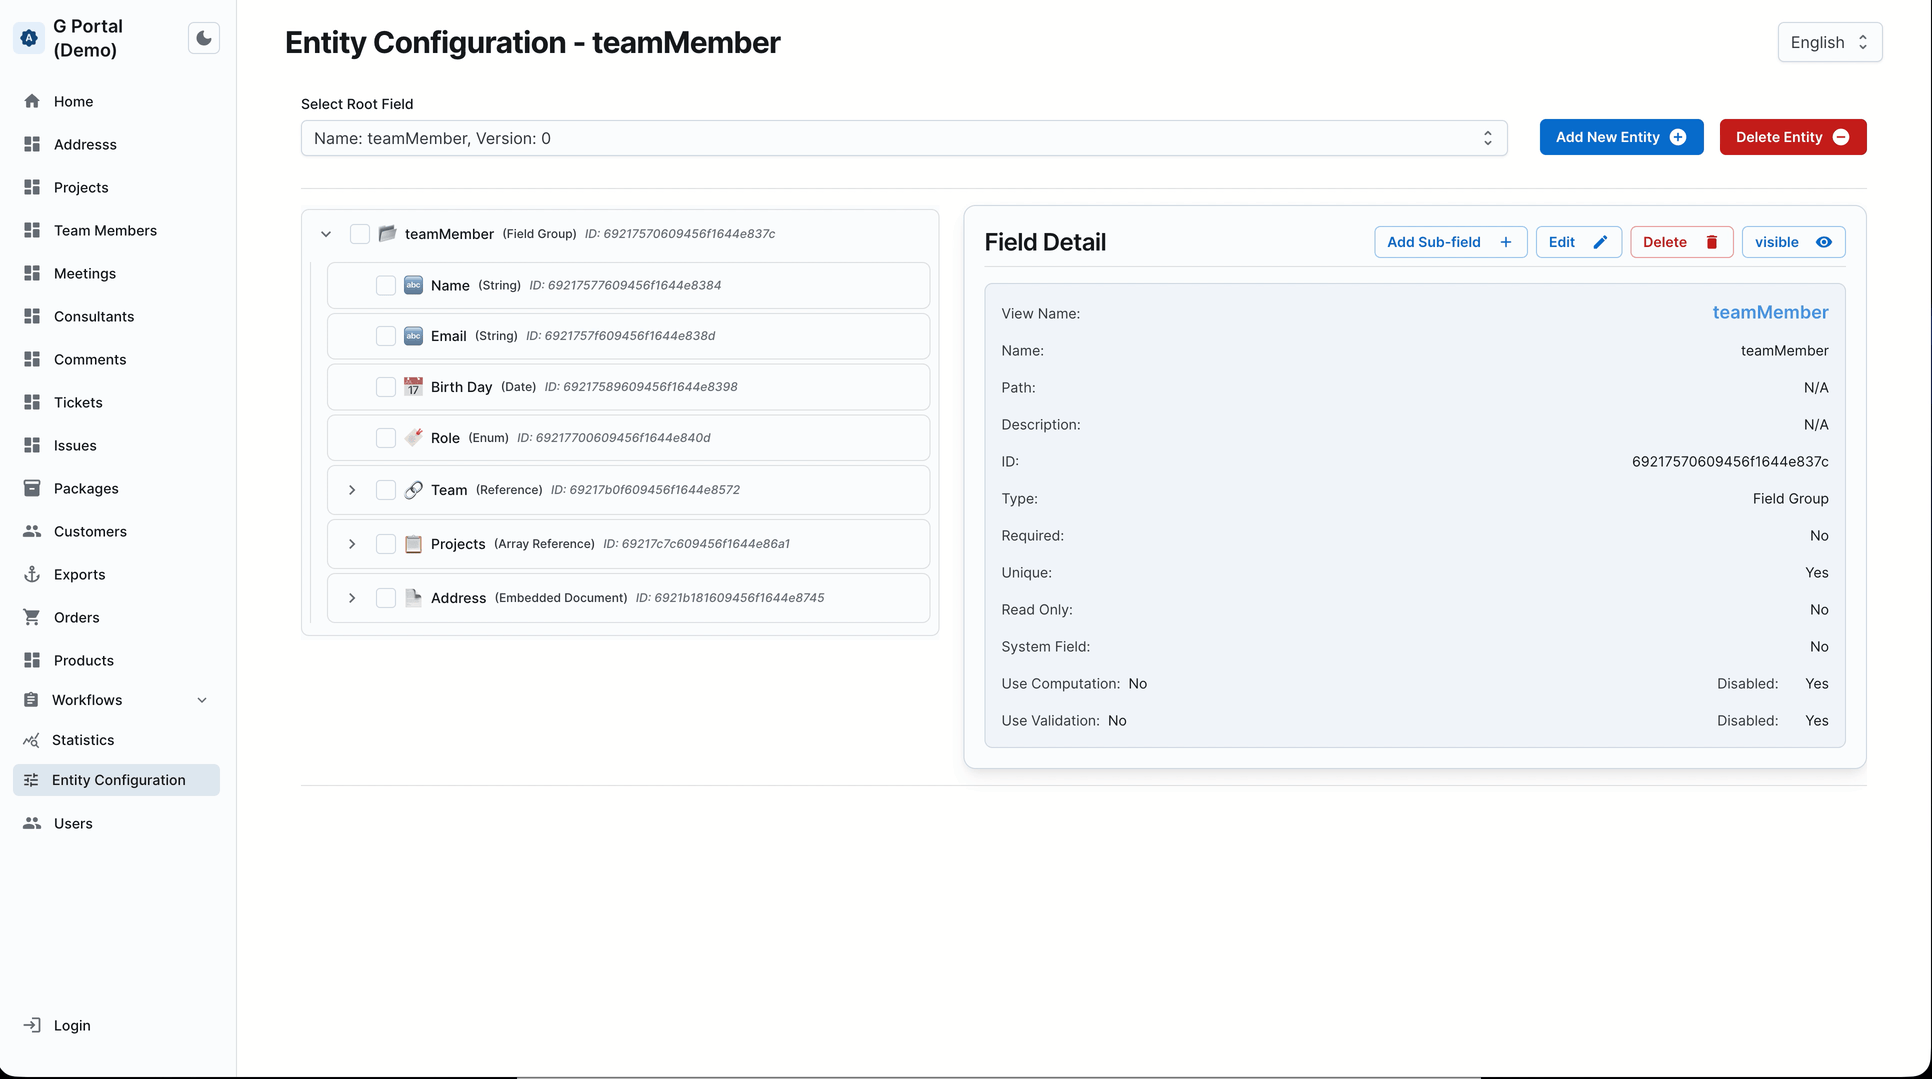
Task: Click the Entity Configuration sliders icon
Action: click(32, 780)
